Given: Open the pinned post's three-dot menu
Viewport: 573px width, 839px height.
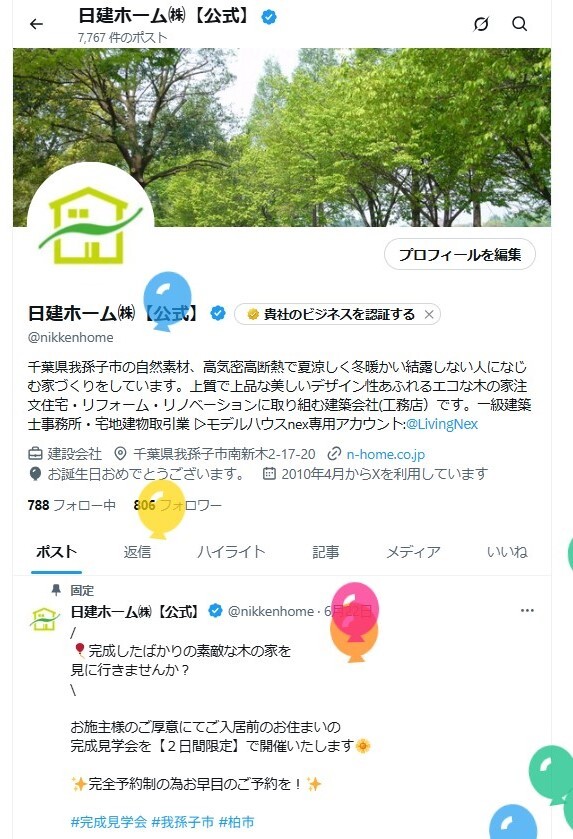Looking at the screenshot, I should (x=527, y=611).
